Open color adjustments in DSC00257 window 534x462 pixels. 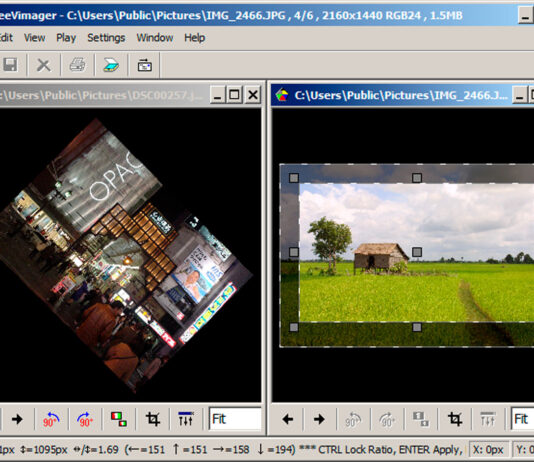(186, 419)
